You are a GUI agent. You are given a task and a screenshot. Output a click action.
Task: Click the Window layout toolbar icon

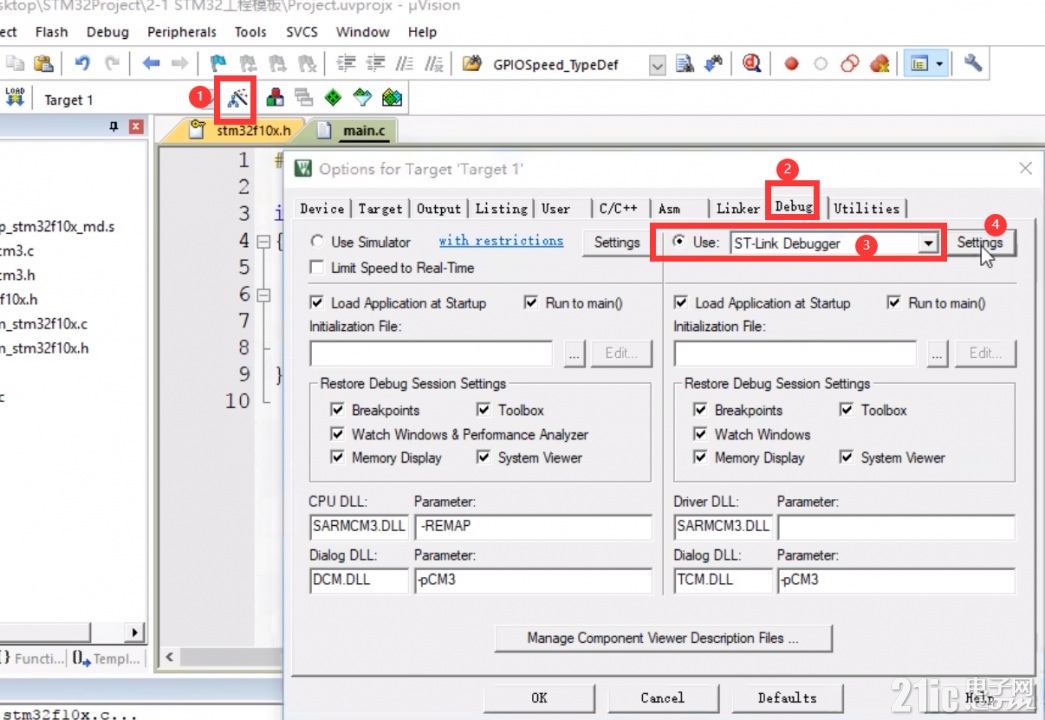(x=920, y=64)
